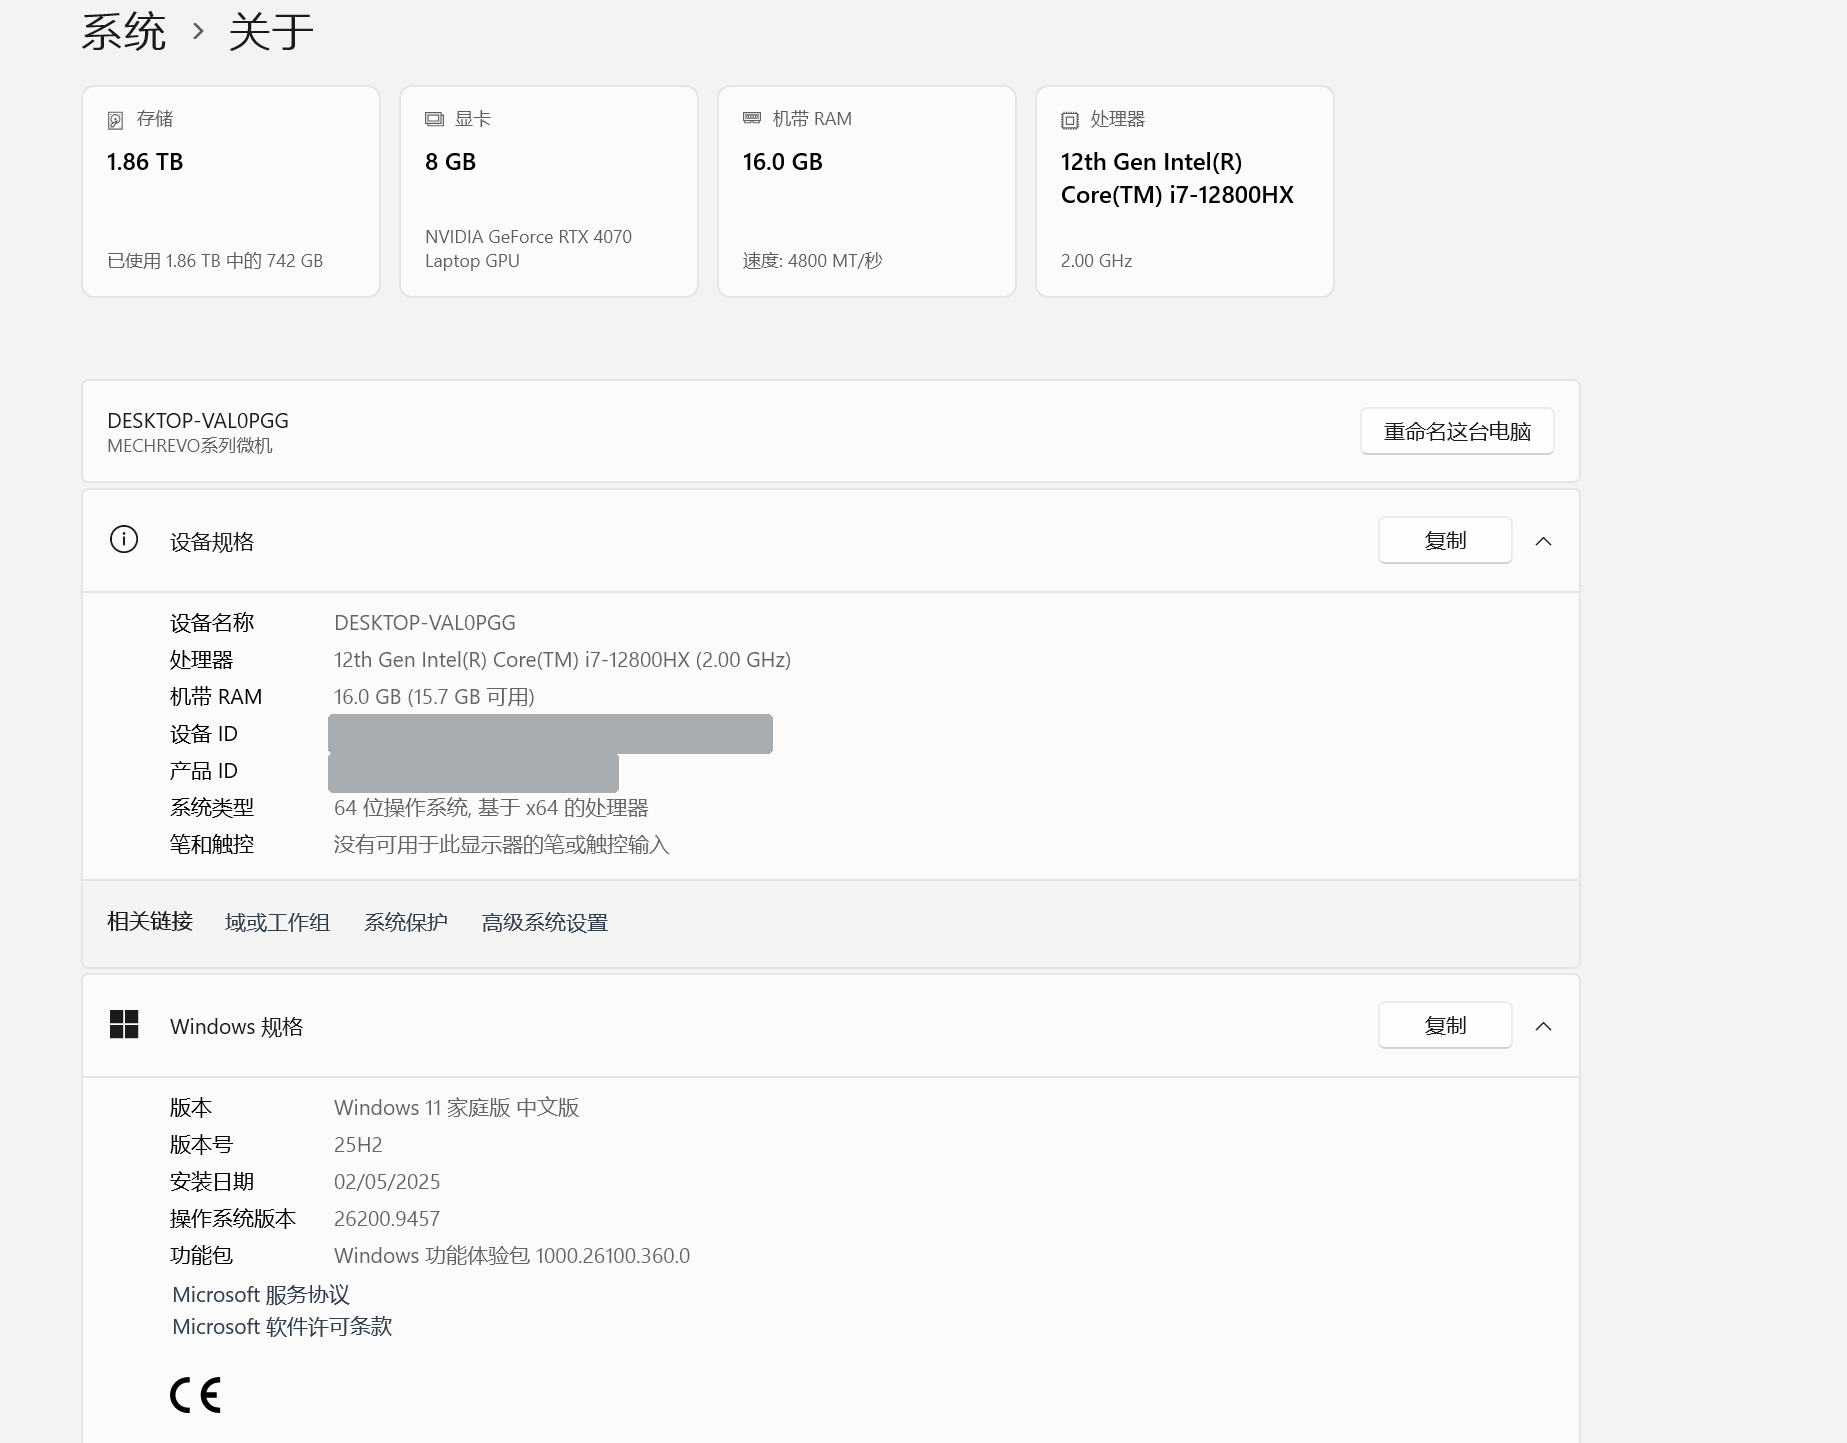Click the NVIDIA GeForce RTX 4070 Laptop GPU text
The width and height of the screenshot is (1847, 1443).
[x=528, y=249]
